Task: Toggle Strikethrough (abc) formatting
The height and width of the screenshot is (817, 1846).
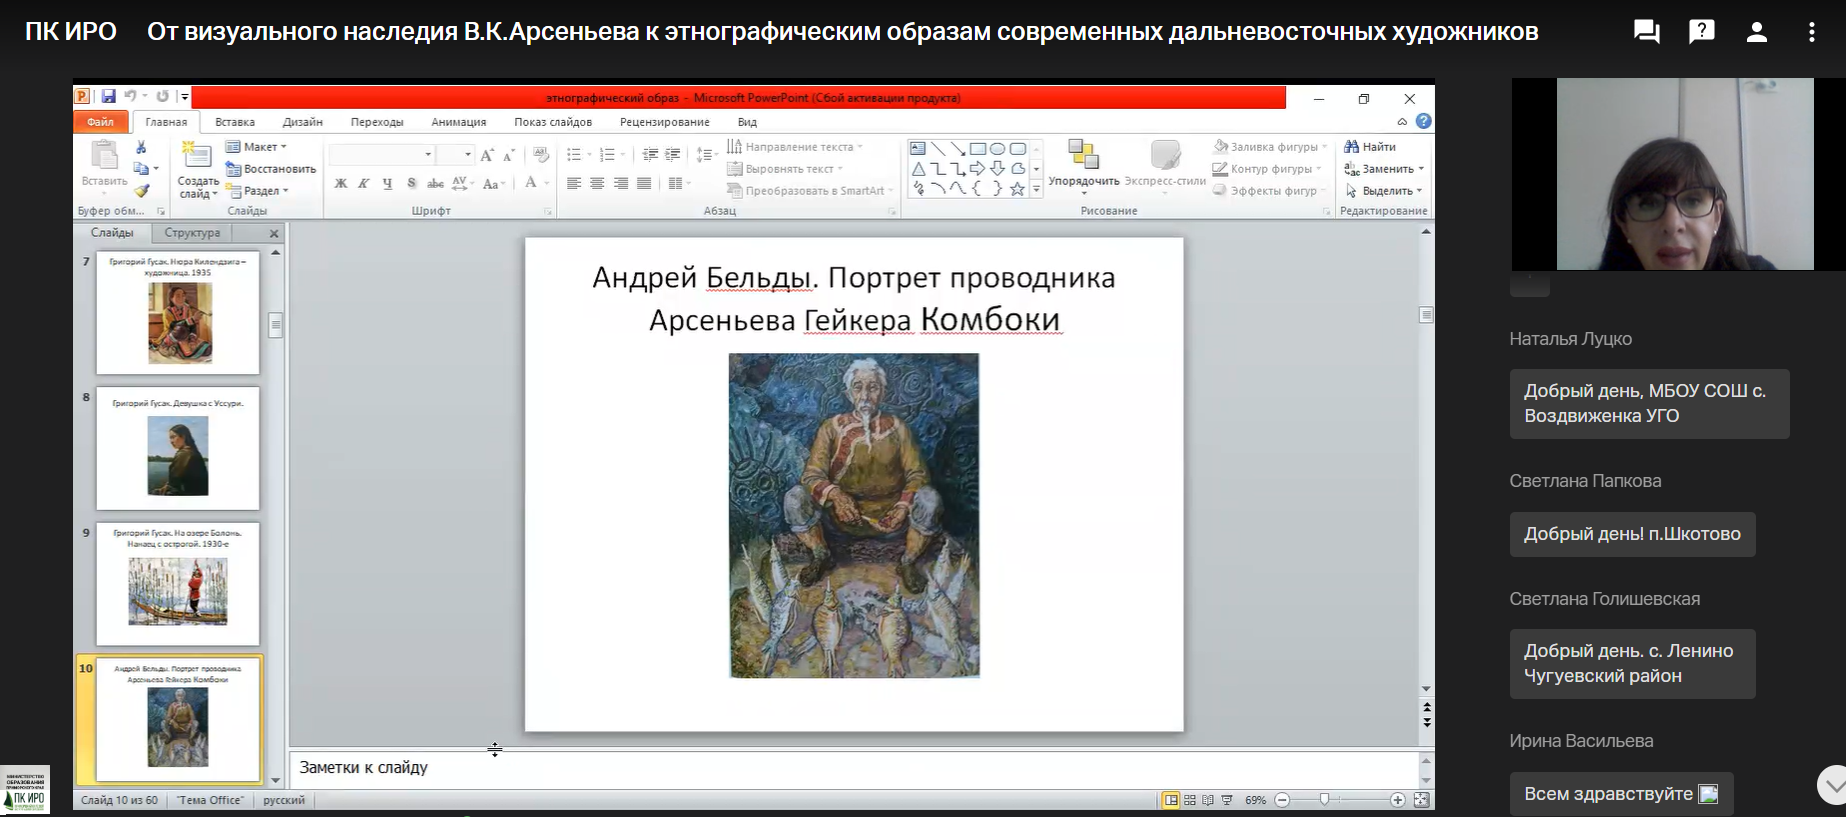Action: [435, 183]
